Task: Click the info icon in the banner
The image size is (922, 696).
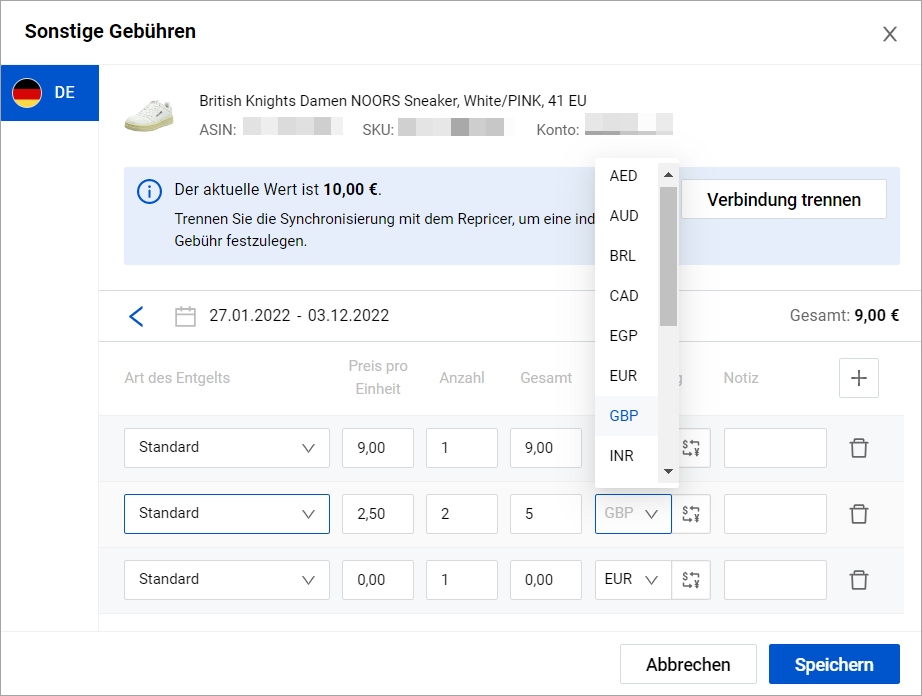Action: point(149,192)
